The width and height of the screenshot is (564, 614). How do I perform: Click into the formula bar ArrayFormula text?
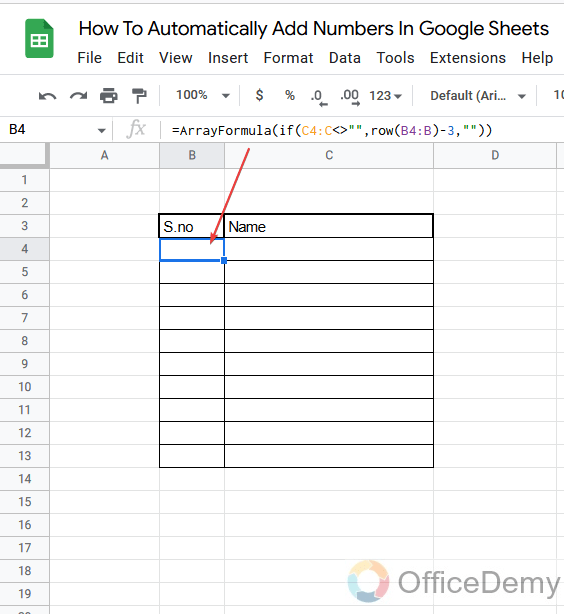coord(332,130)
